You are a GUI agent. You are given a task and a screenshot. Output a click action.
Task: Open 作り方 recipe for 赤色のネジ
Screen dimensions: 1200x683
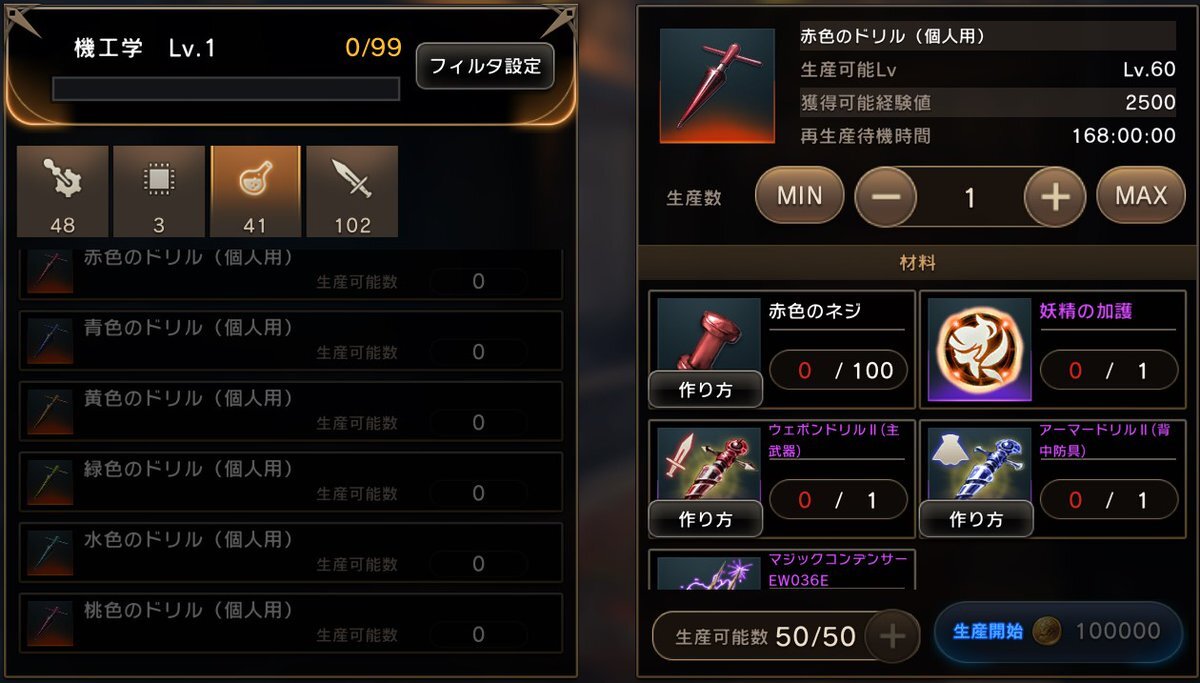[x=706, y=389]
